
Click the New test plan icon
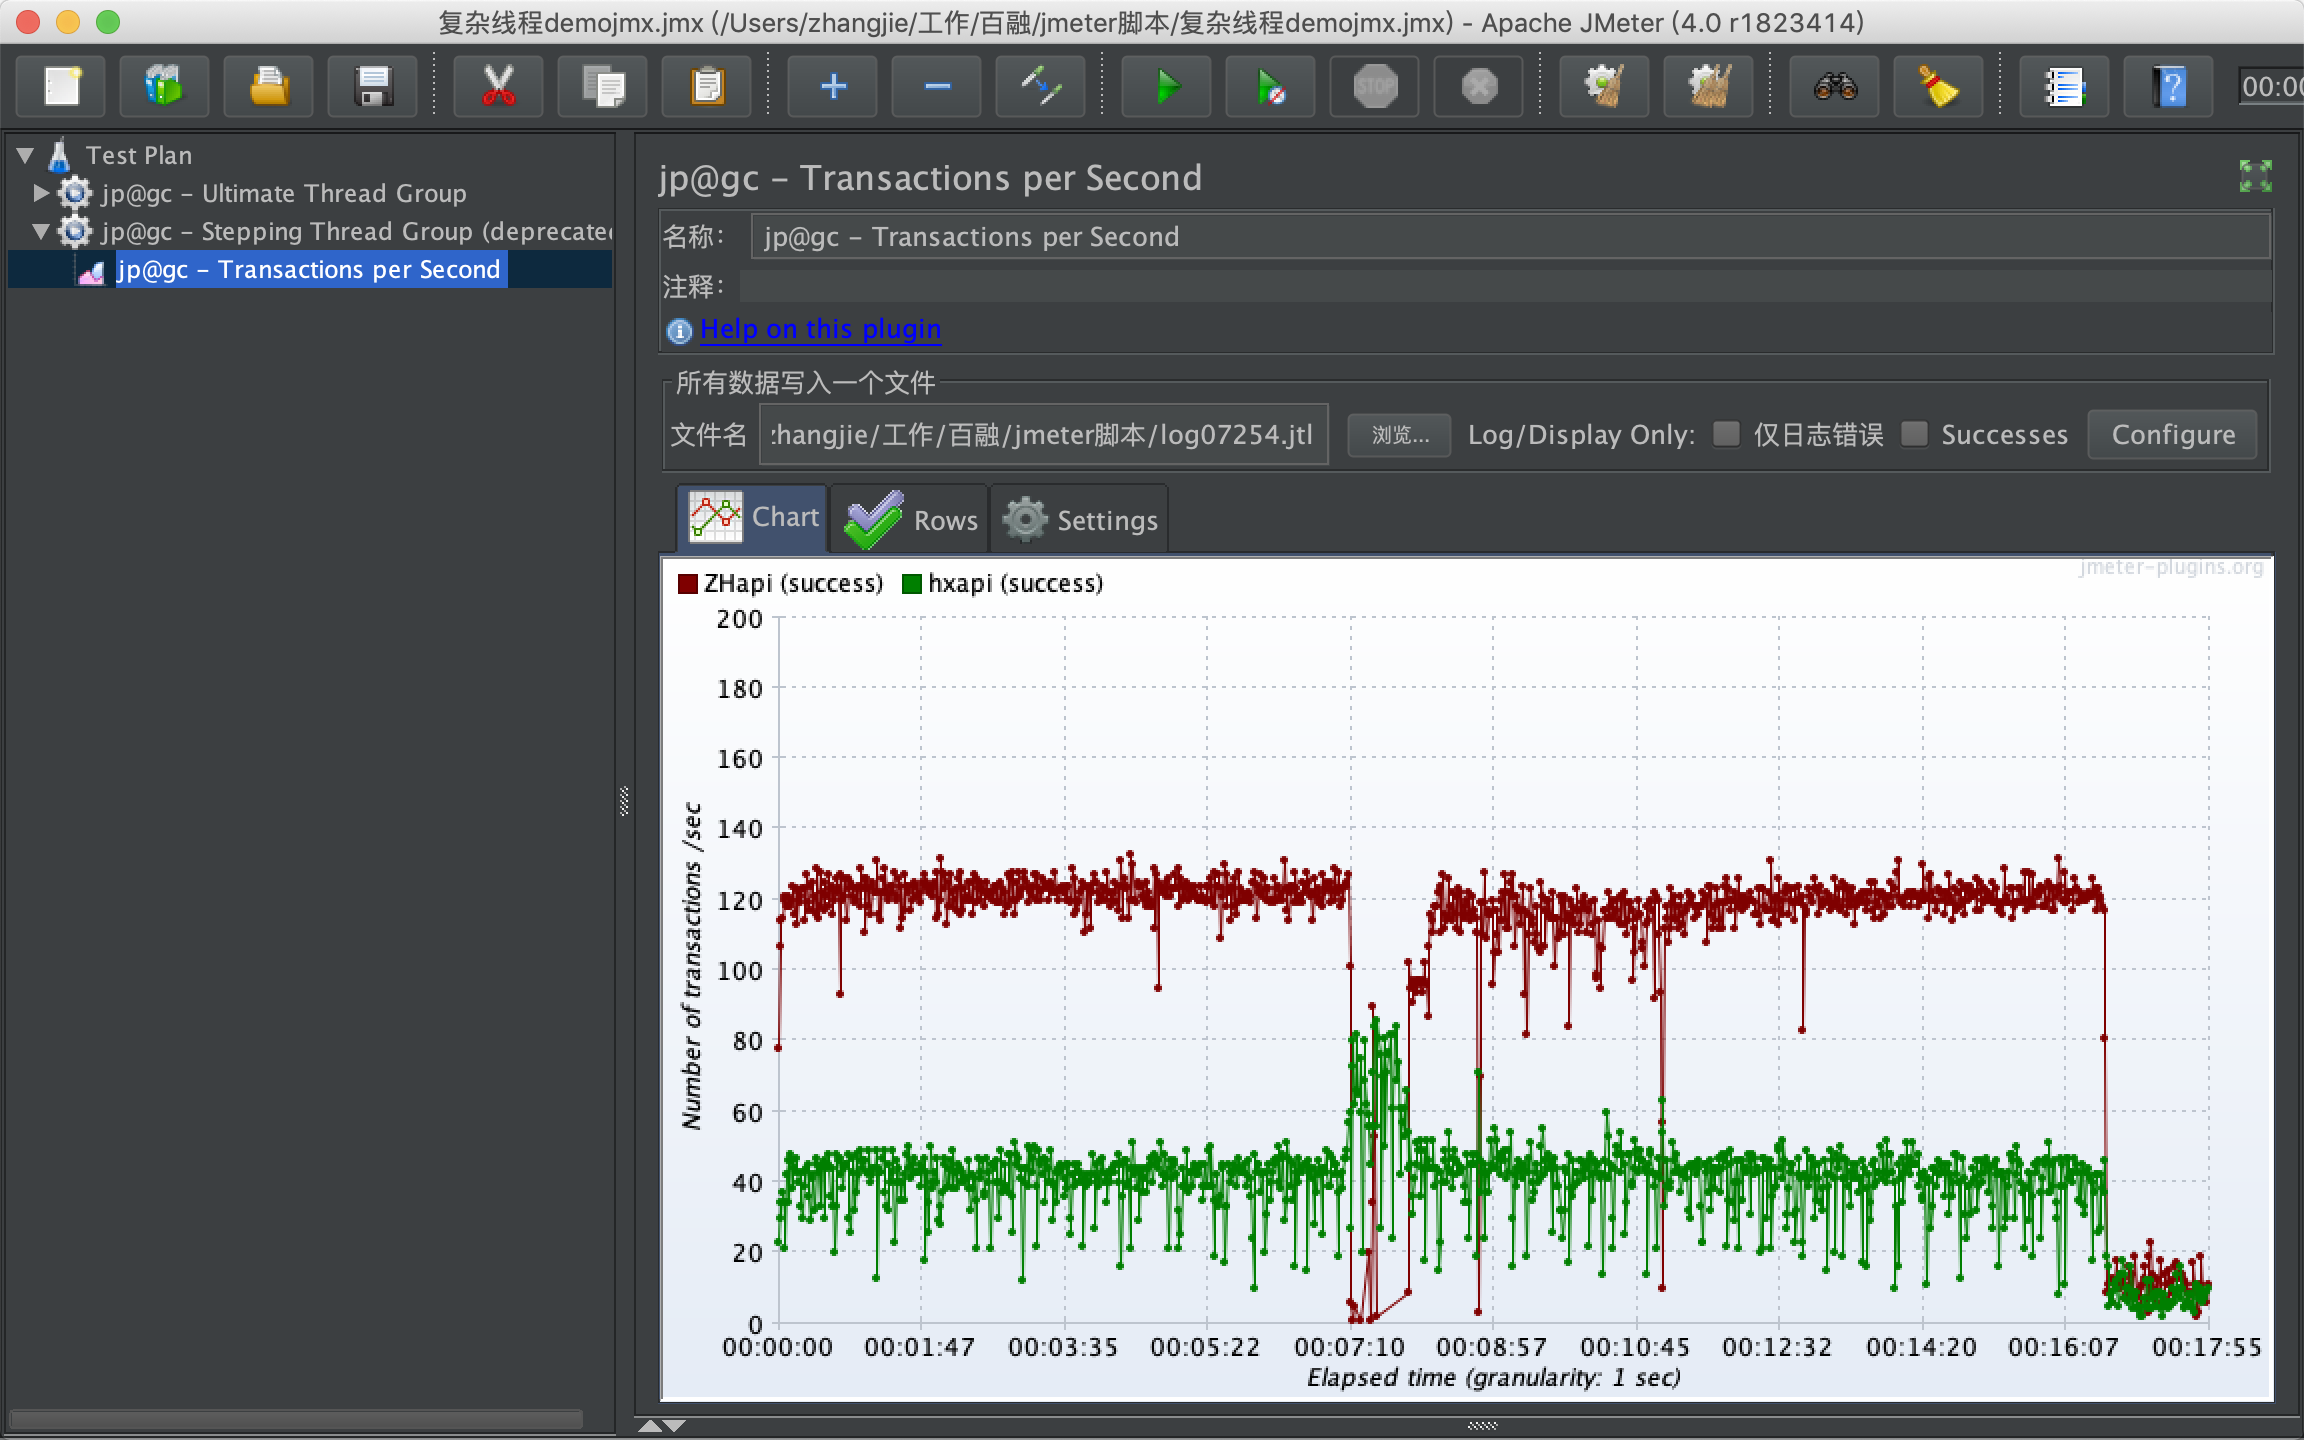[x=62, y=86]
